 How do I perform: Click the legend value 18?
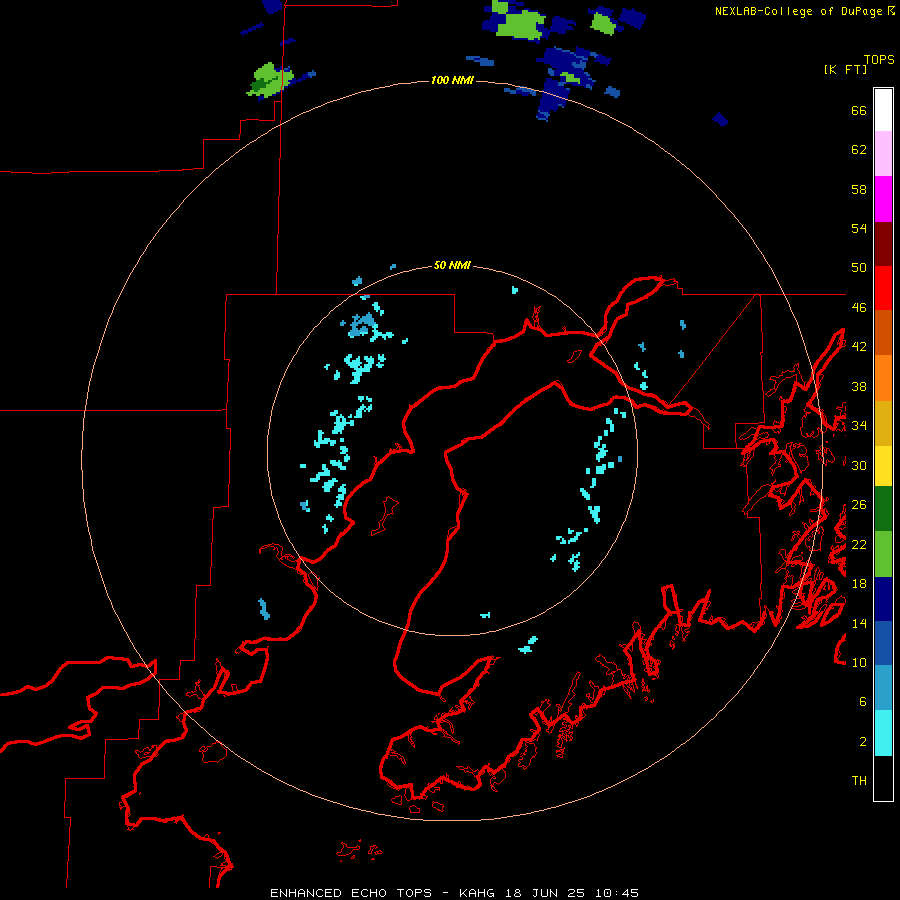coord(859,584)
